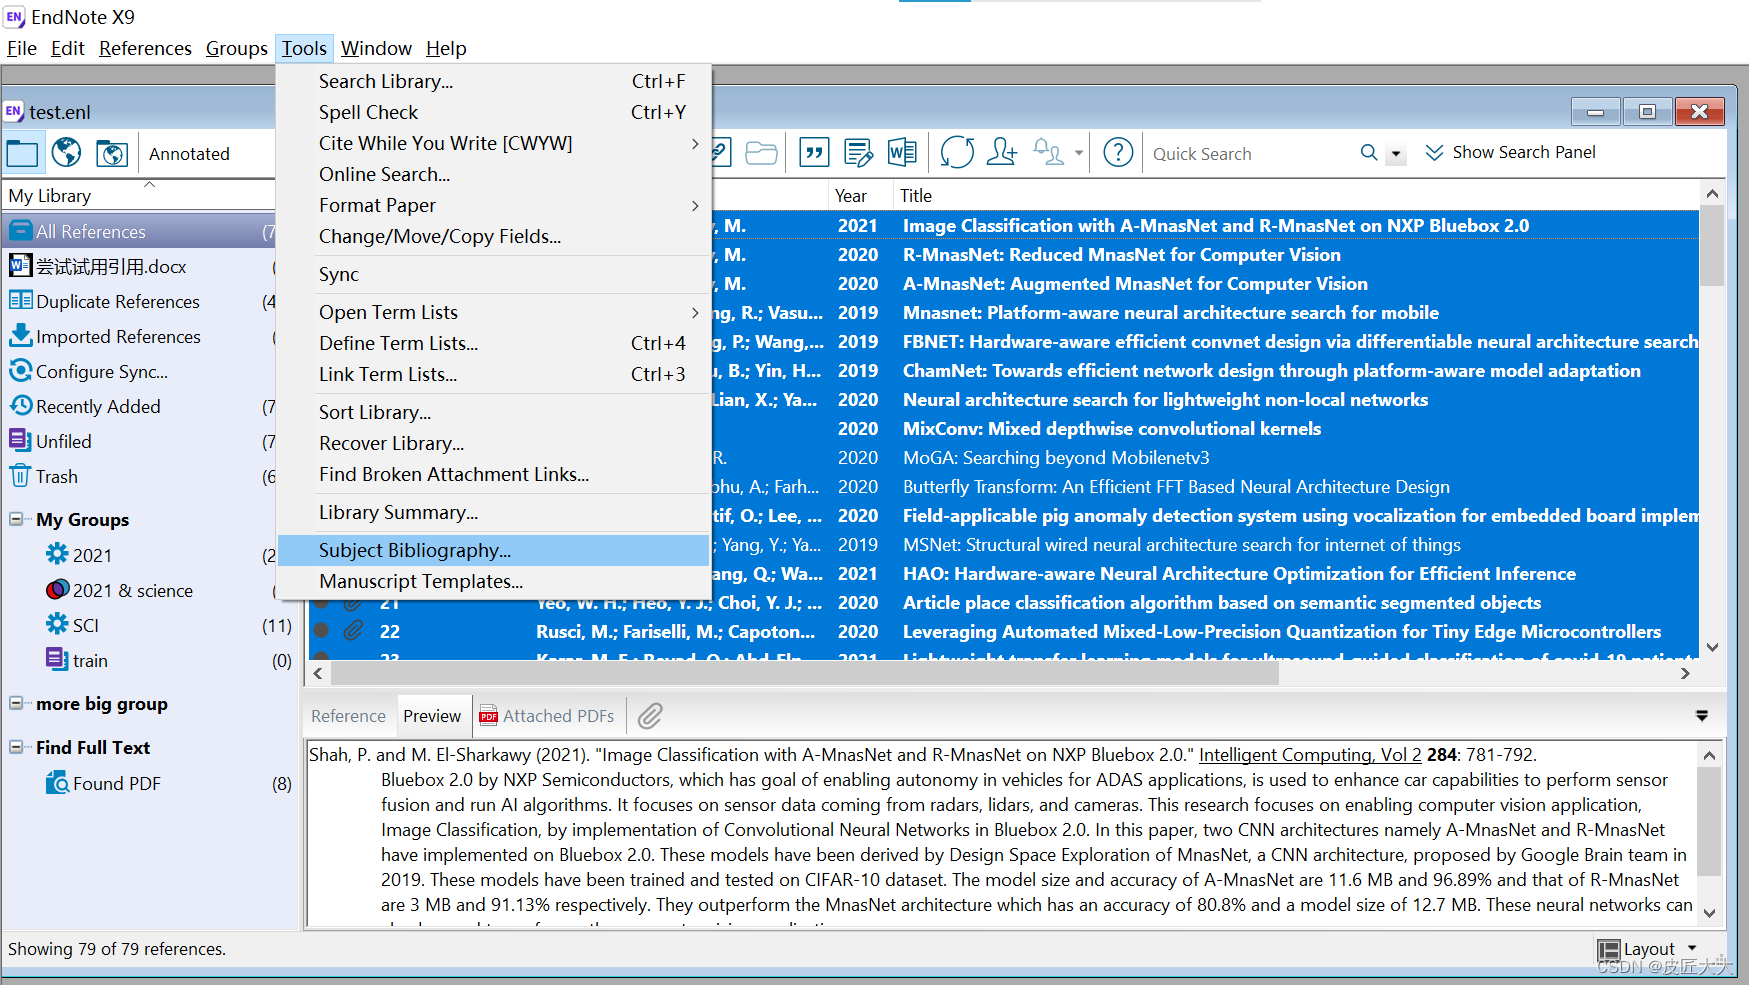Switch to the Attached PDFs tab
The height and width of the screenshot is (985, 1749).
click(547, 716)
